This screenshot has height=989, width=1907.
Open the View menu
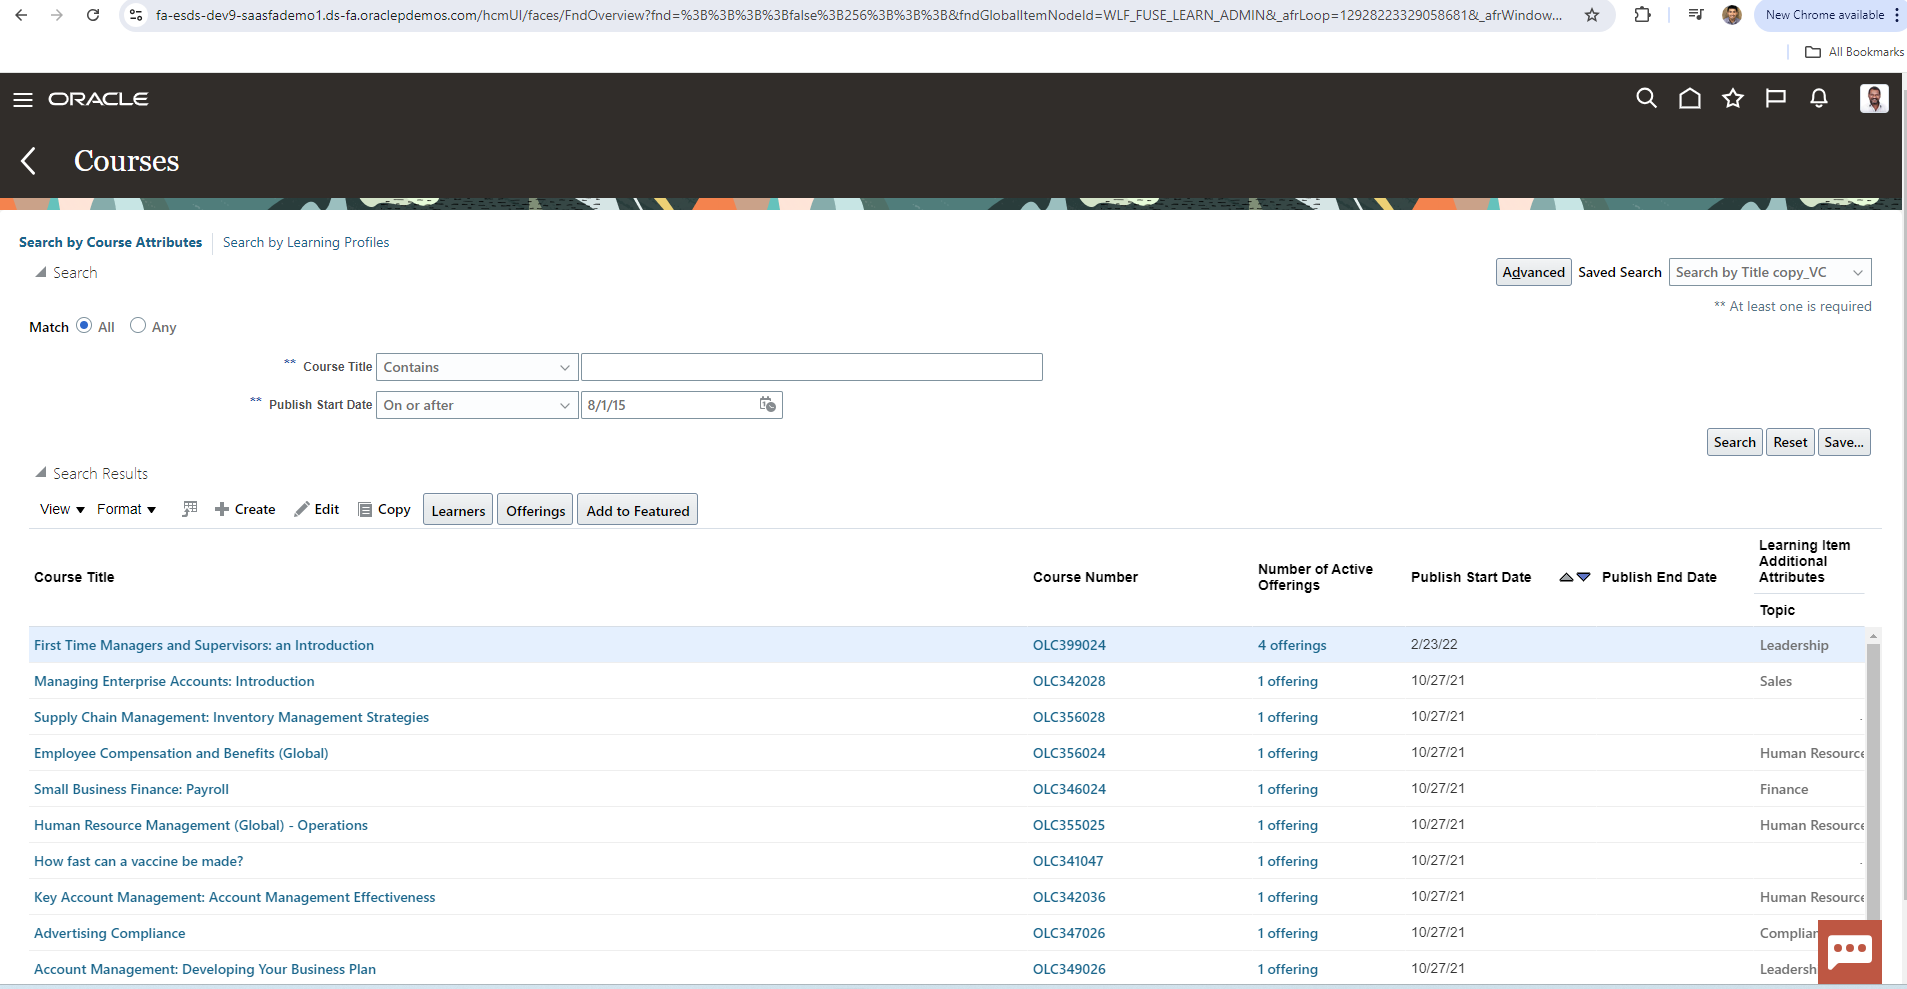click(62, 509)
